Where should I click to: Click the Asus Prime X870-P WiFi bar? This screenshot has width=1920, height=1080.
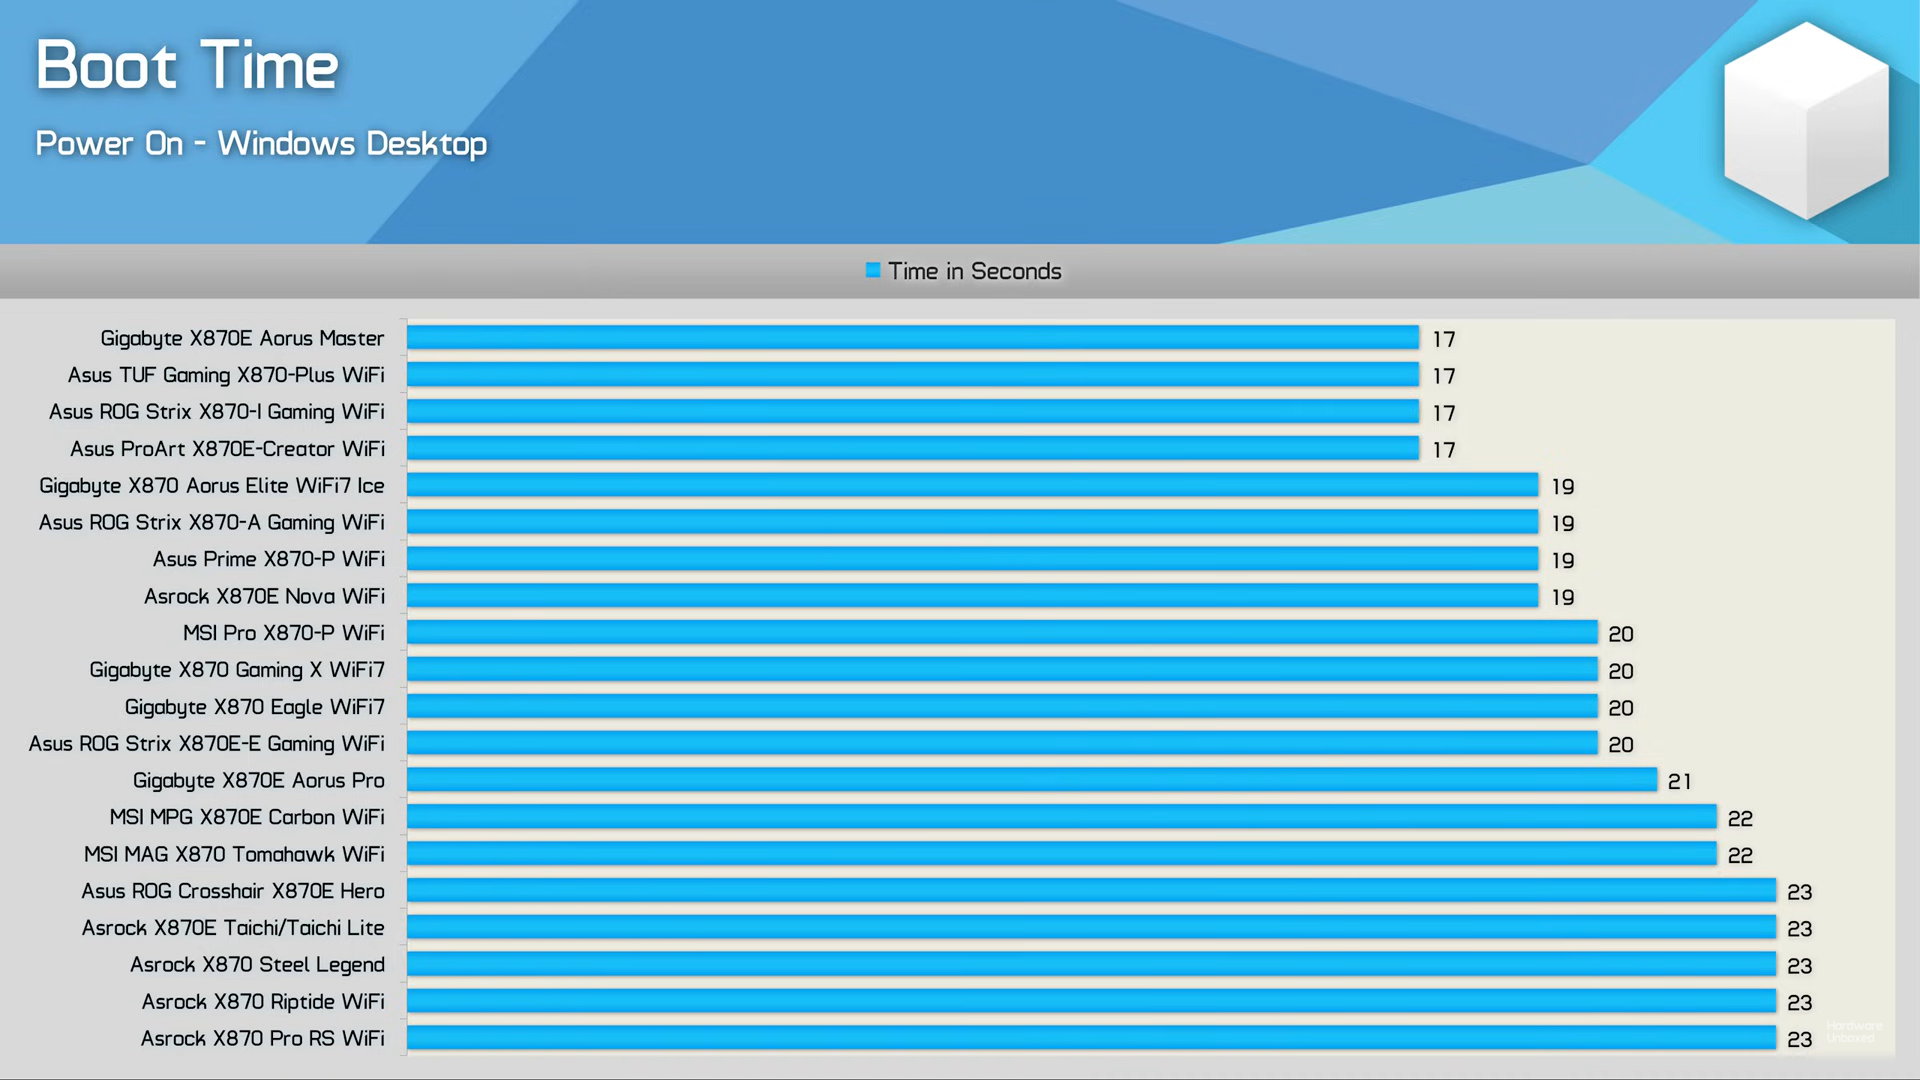pos(972,559)
